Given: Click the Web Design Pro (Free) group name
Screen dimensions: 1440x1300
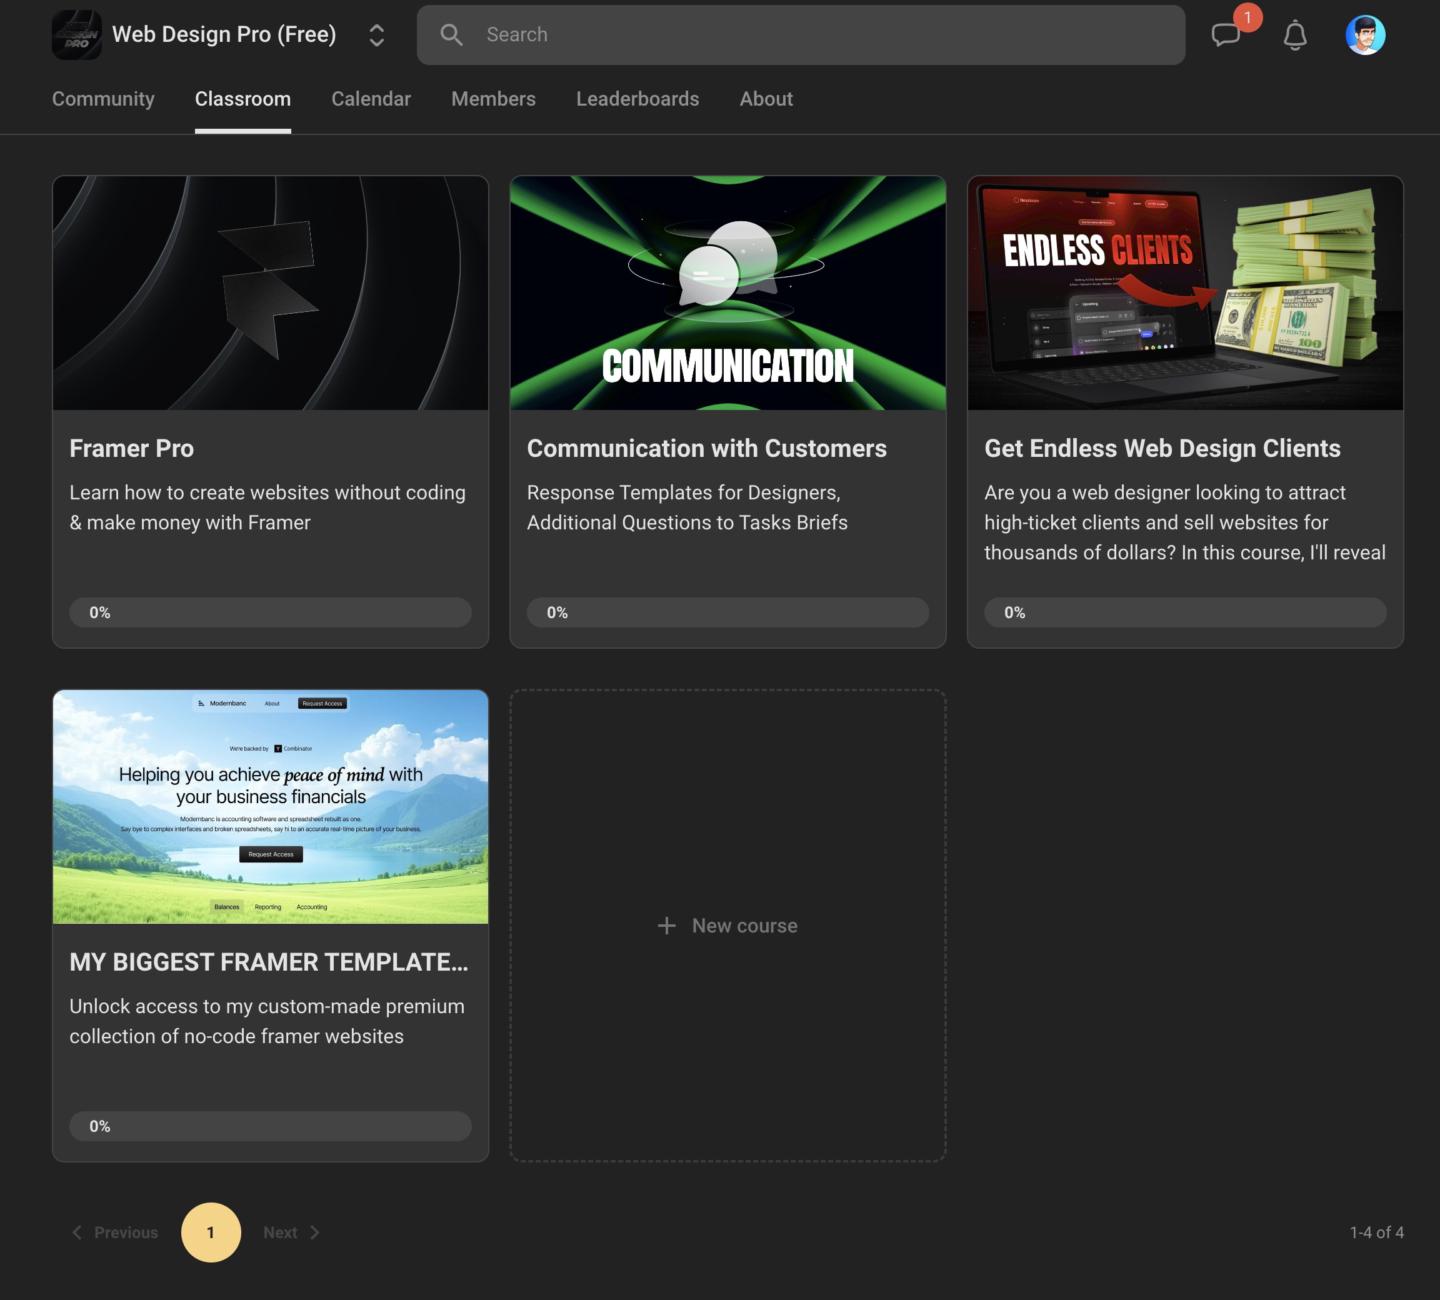Looking at the screenshot, I should pos(224,34).
